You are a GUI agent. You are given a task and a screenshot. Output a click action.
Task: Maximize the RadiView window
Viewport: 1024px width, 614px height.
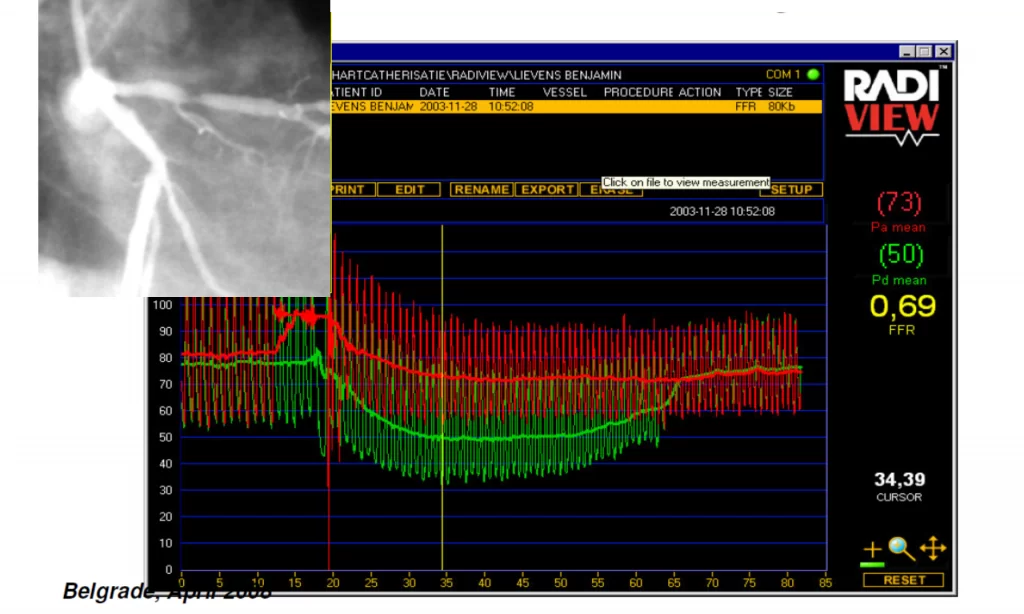924,52
